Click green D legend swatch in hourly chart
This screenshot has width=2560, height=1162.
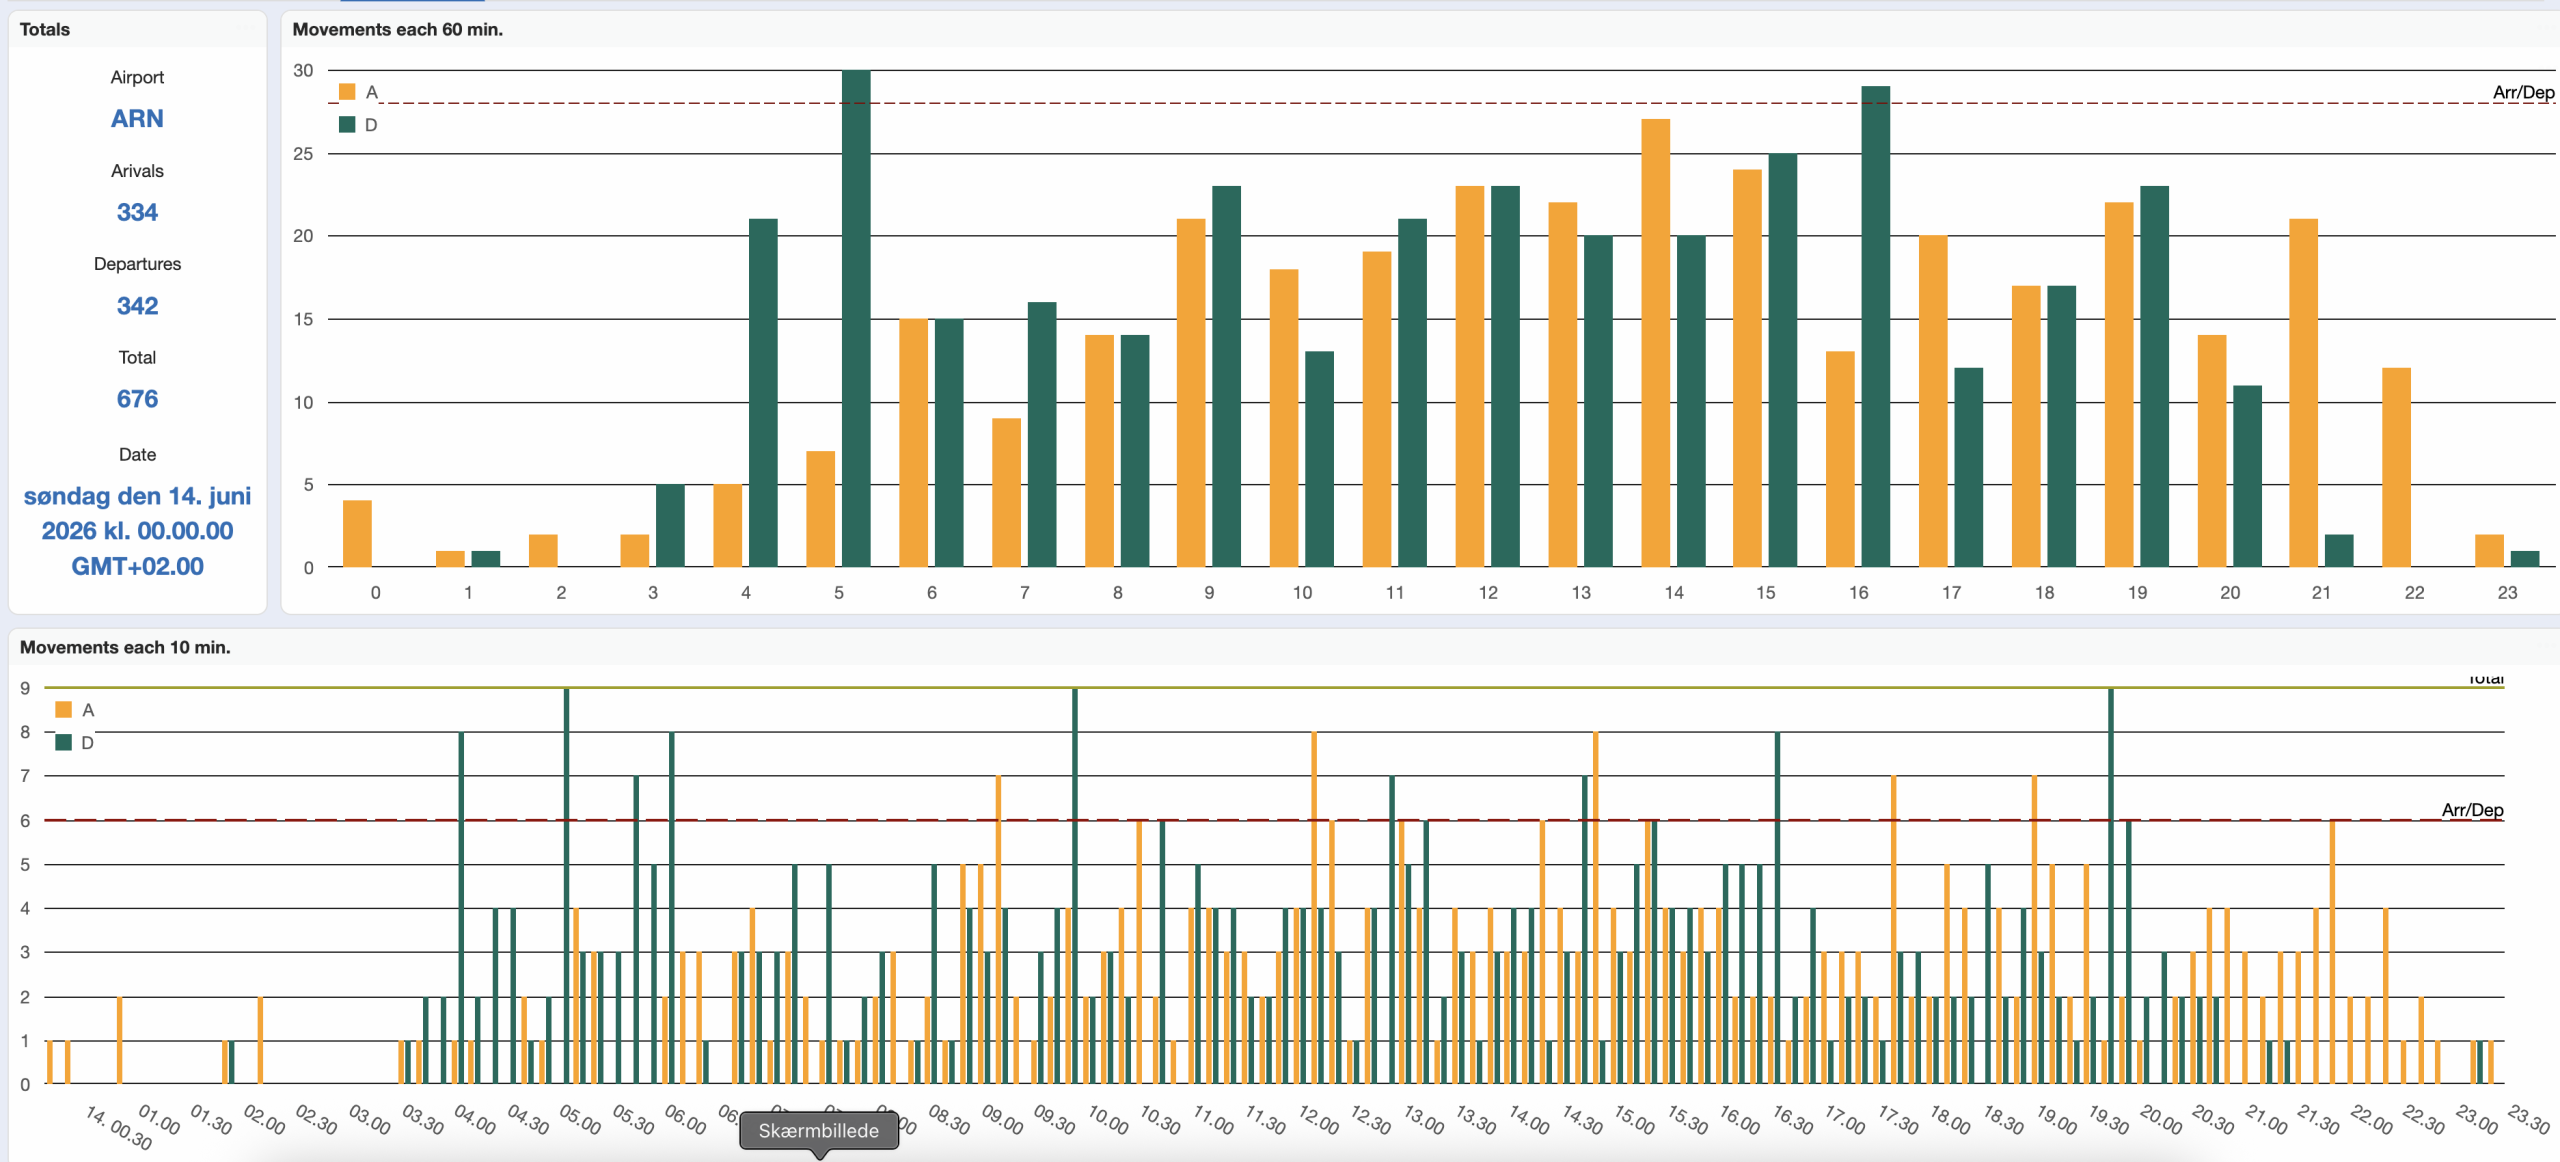point(347,125)
